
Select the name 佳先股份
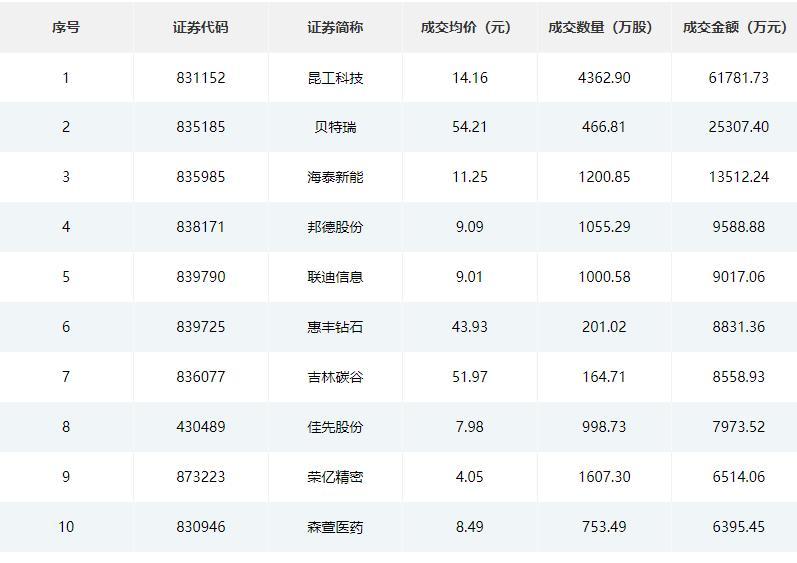(335, 427)
